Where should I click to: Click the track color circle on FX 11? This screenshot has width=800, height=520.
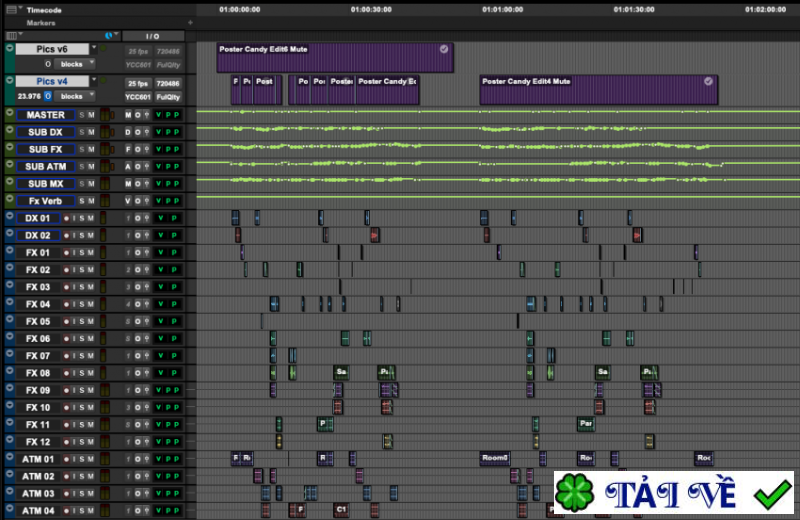(10, 425)
